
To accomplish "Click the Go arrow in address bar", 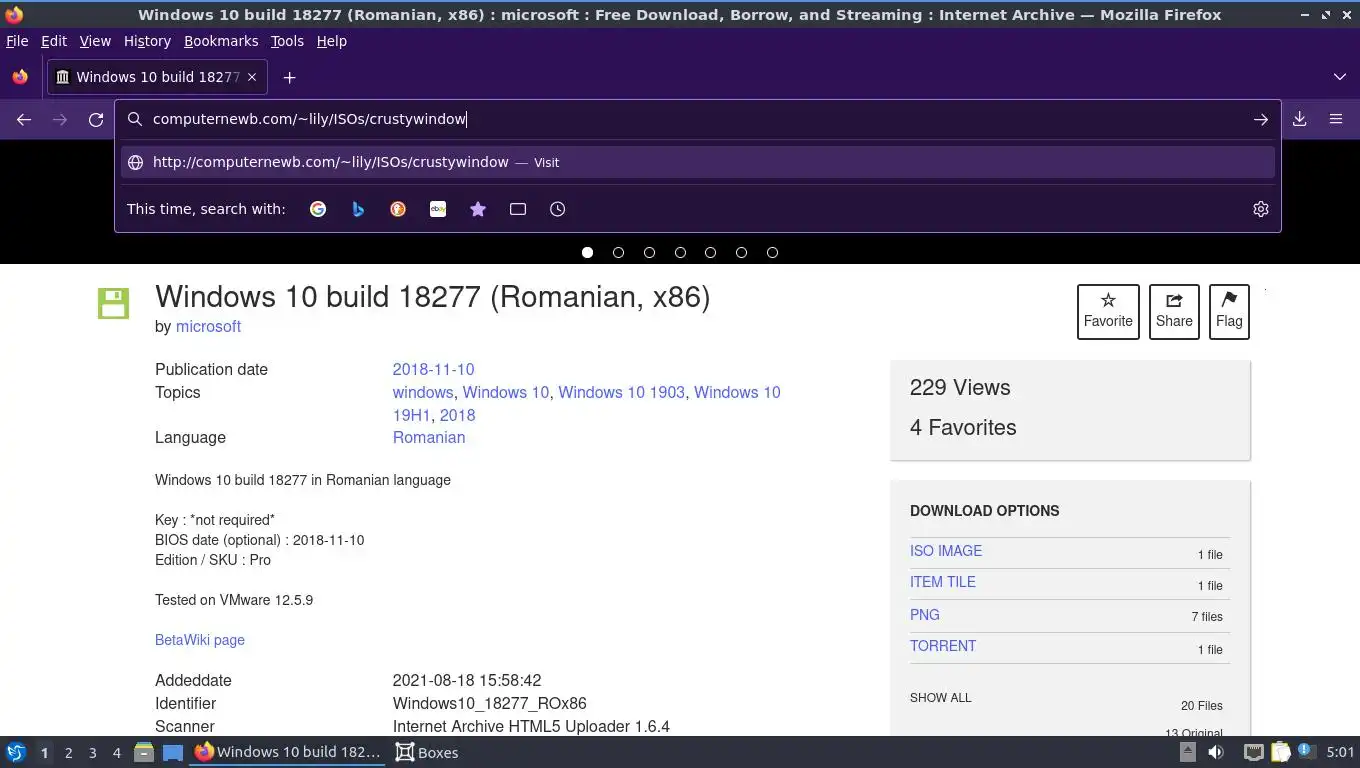I will (x=1261, y=119).
